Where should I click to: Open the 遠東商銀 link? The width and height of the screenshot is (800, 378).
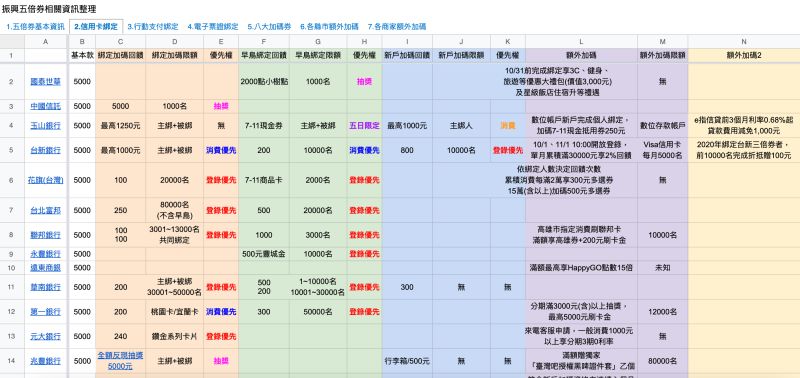click(x=45, y=268)
